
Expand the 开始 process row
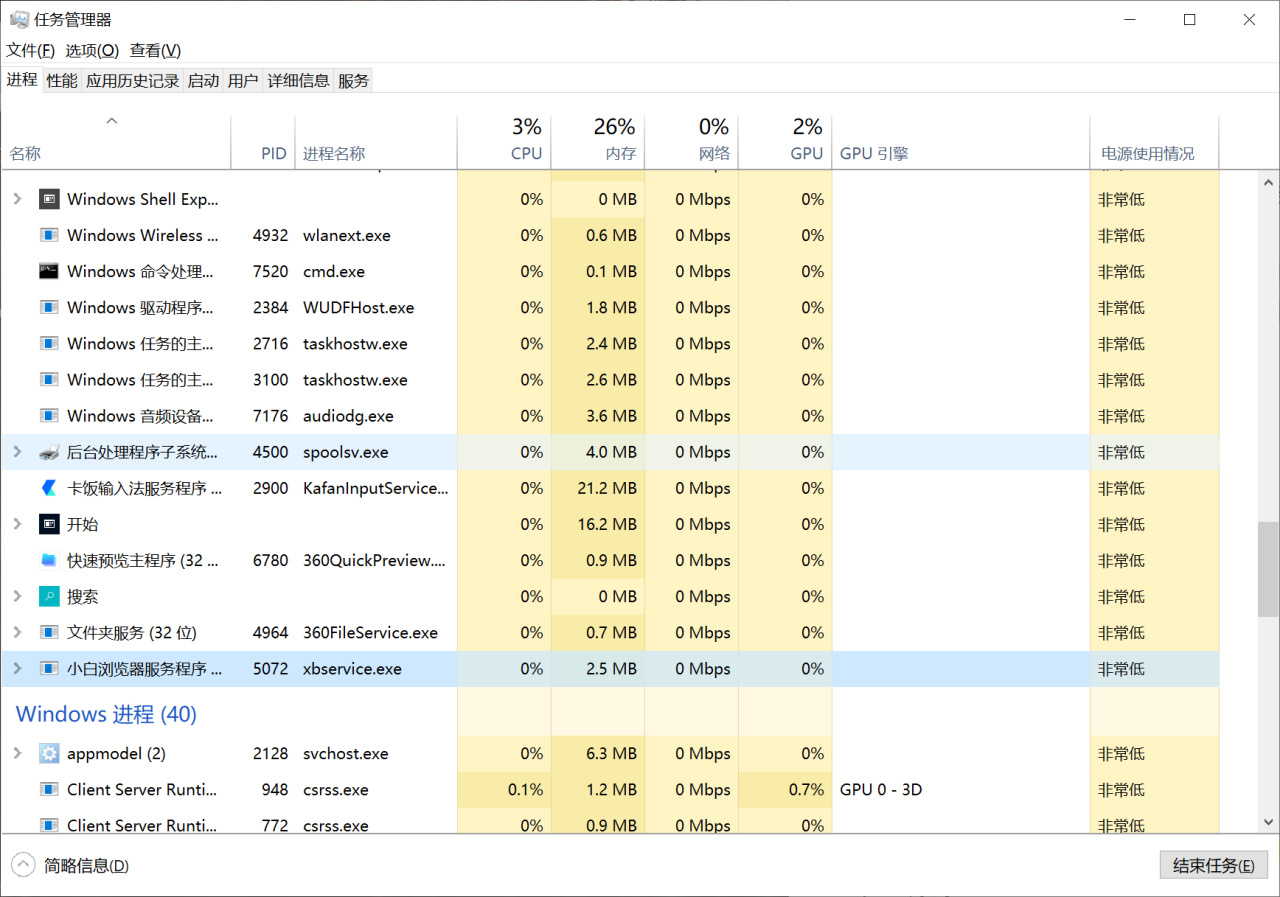tap(17, 524)
